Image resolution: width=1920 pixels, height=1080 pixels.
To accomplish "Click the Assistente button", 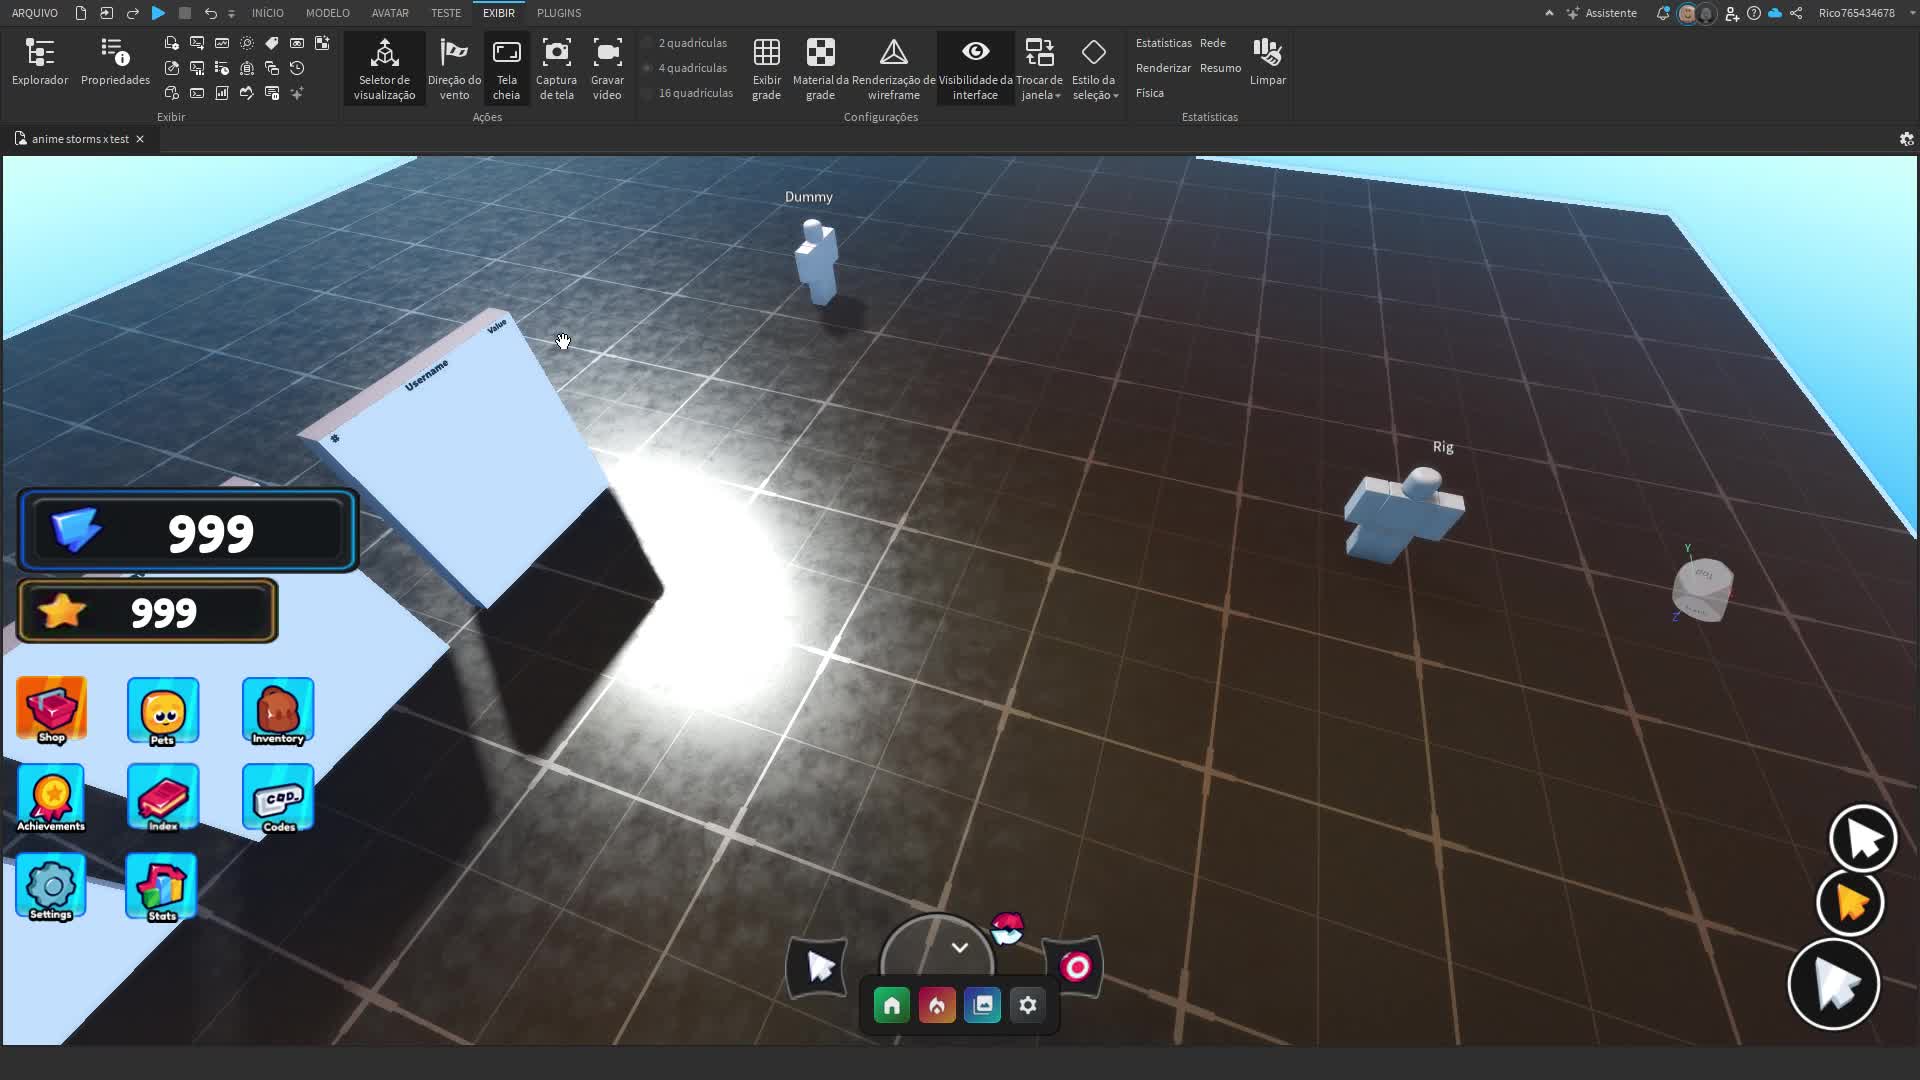I will coord(1602,13).
